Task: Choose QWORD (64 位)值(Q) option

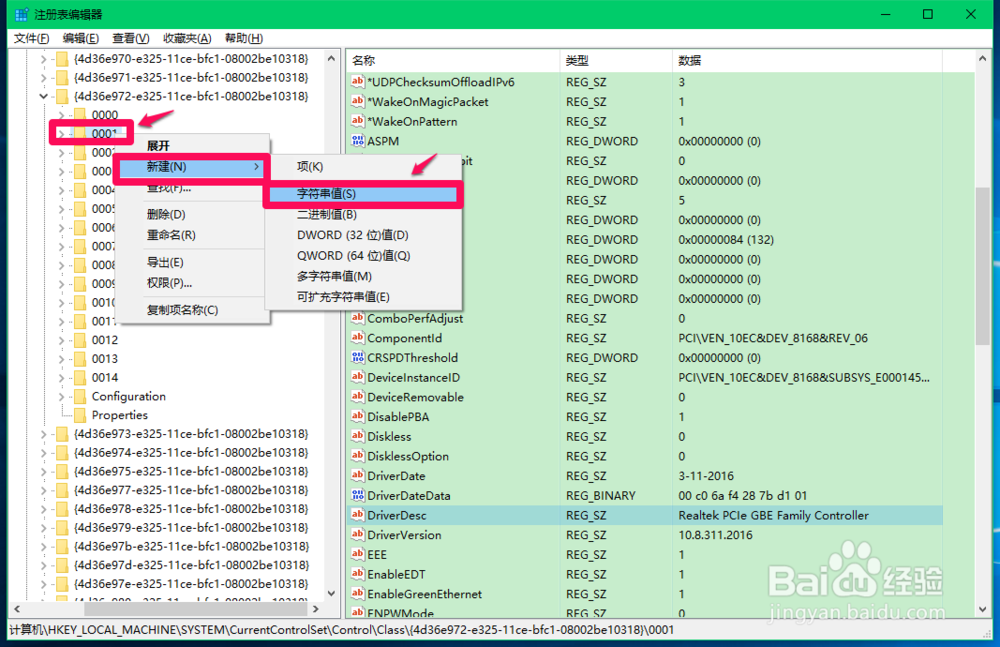Action: click(363, 255)
